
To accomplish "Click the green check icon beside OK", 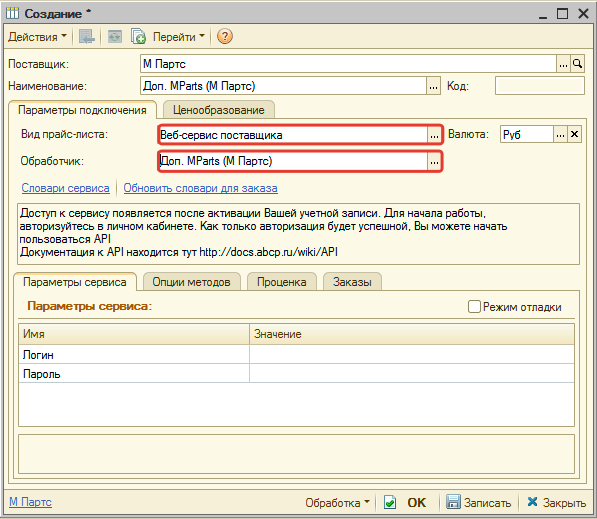I will (390, 503).
